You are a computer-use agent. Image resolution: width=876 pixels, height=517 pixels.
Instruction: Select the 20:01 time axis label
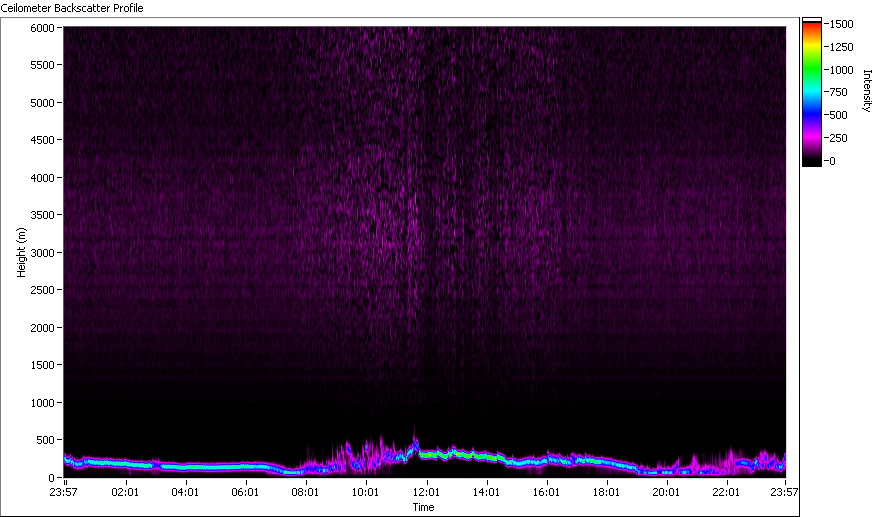pyautogui.click(x=666, y=492)
